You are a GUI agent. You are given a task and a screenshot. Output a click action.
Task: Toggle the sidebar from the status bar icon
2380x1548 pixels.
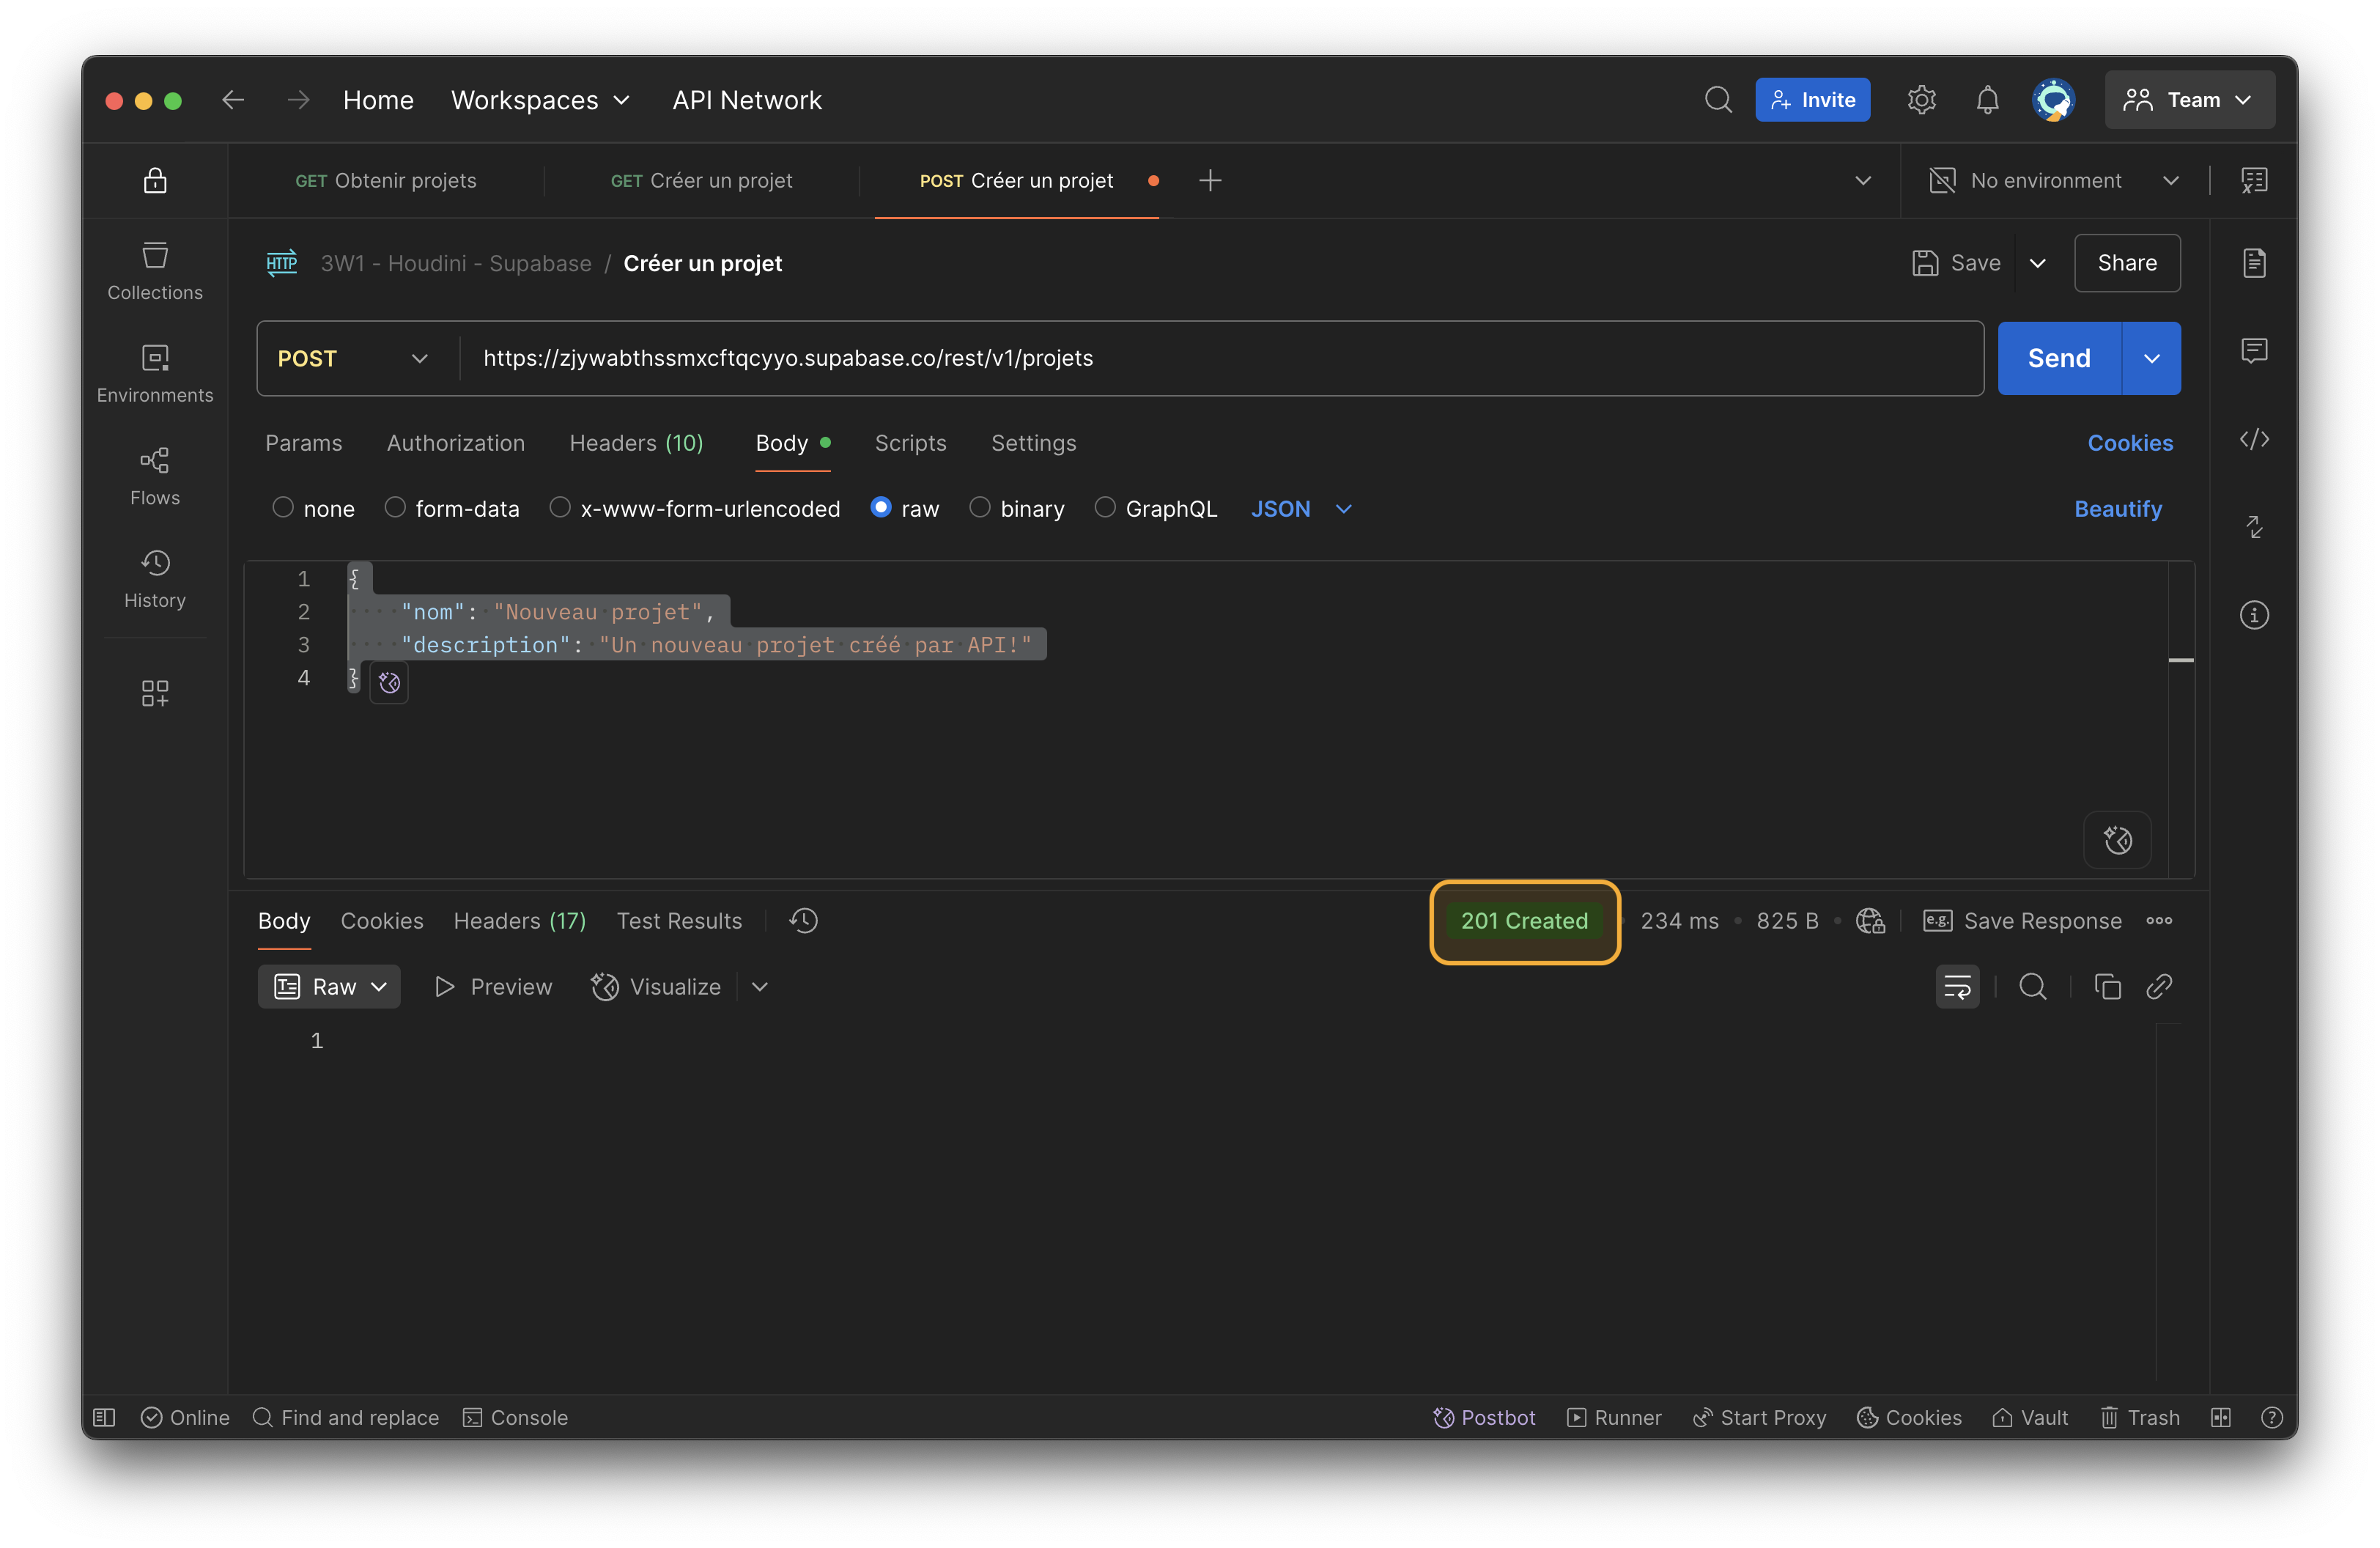point(104,1418)
